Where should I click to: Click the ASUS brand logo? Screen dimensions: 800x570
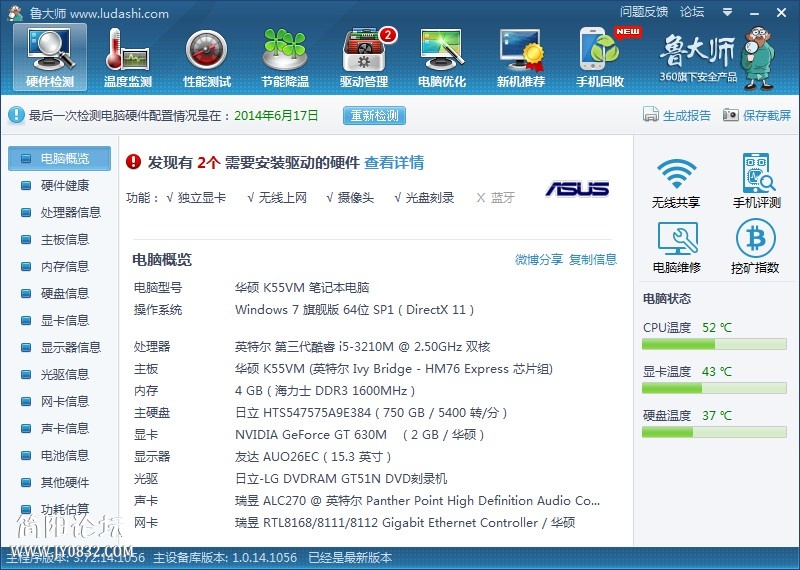coord(577,189)
